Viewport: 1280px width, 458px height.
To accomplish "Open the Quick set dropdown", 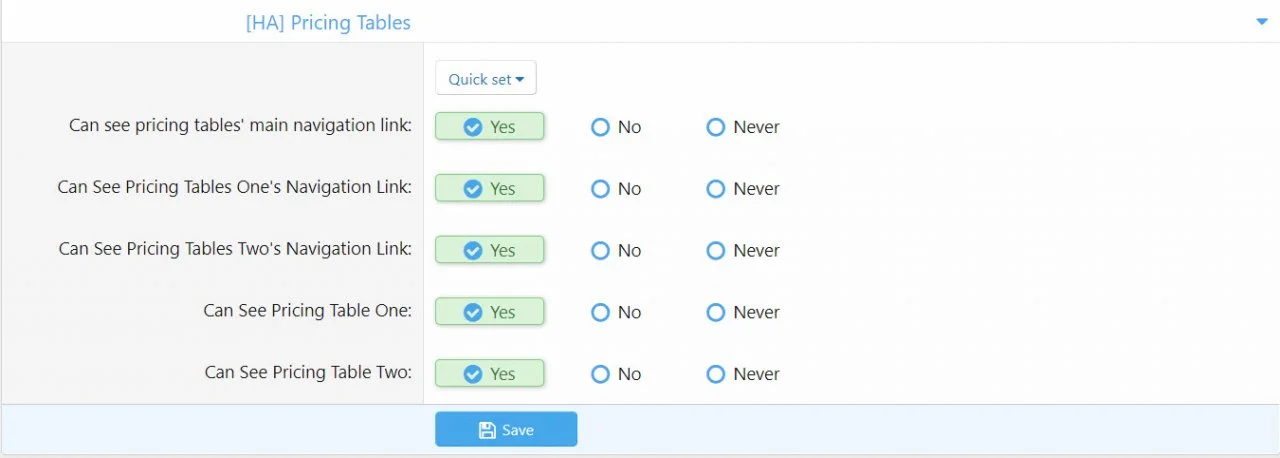I will 486,79.
